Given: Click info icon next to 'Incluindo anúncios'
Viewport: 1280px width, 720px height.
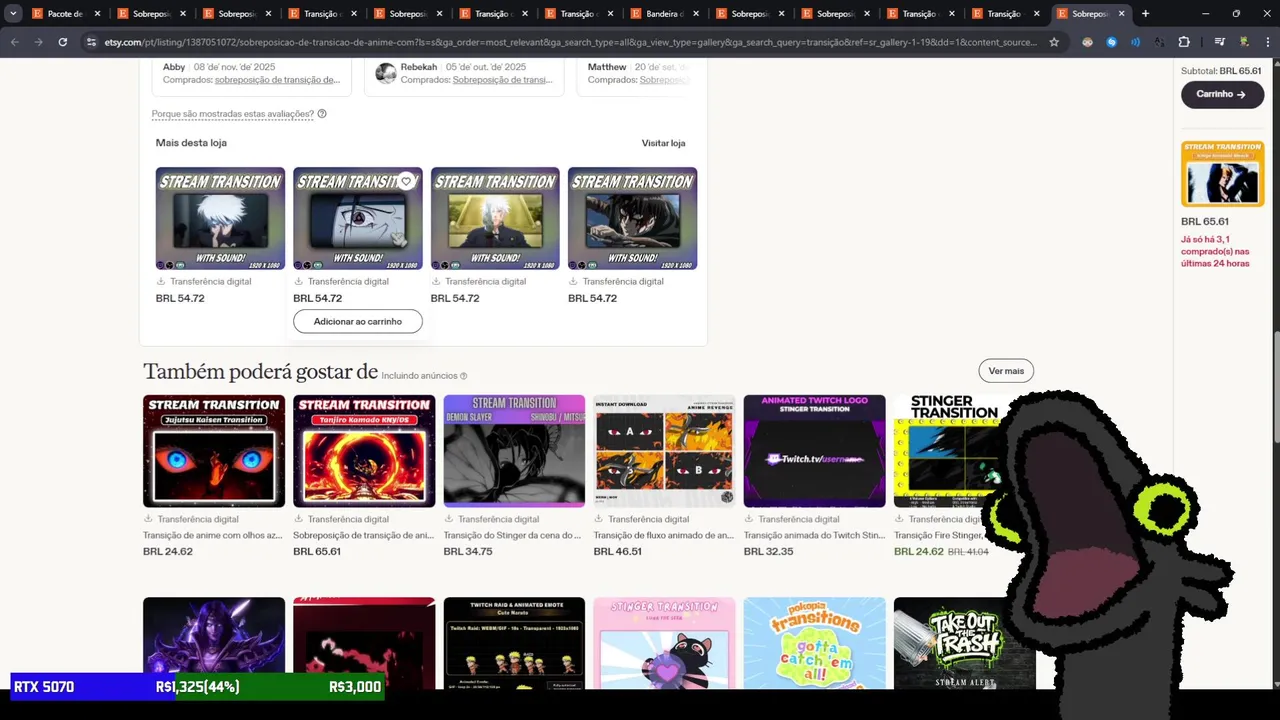Looking at the screenshot, I should 463,376.
